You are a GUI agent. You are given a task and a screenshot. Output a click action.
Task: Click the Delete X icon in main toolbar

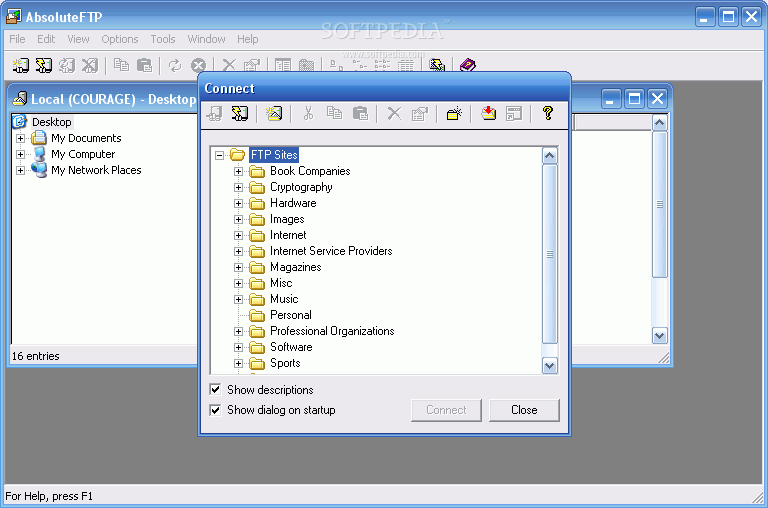coord(229,65)
